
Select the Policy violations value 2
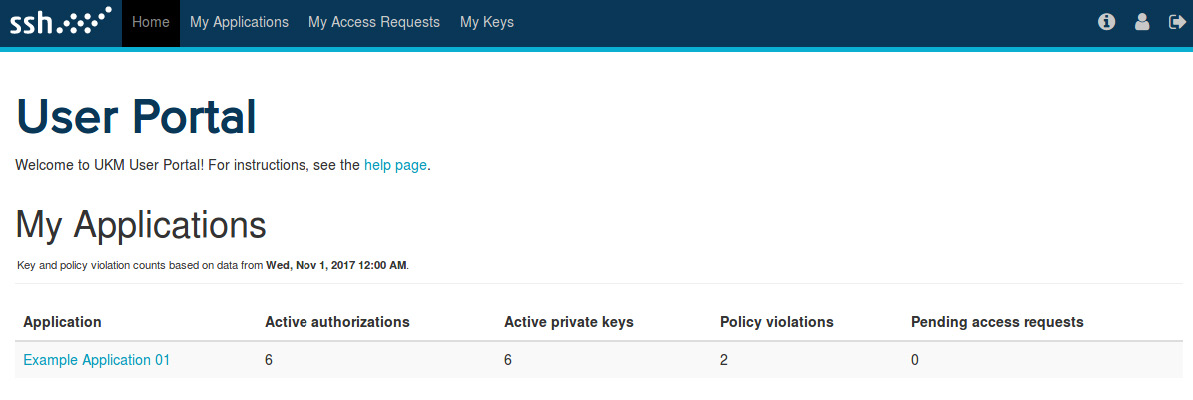tap(724, 360)
